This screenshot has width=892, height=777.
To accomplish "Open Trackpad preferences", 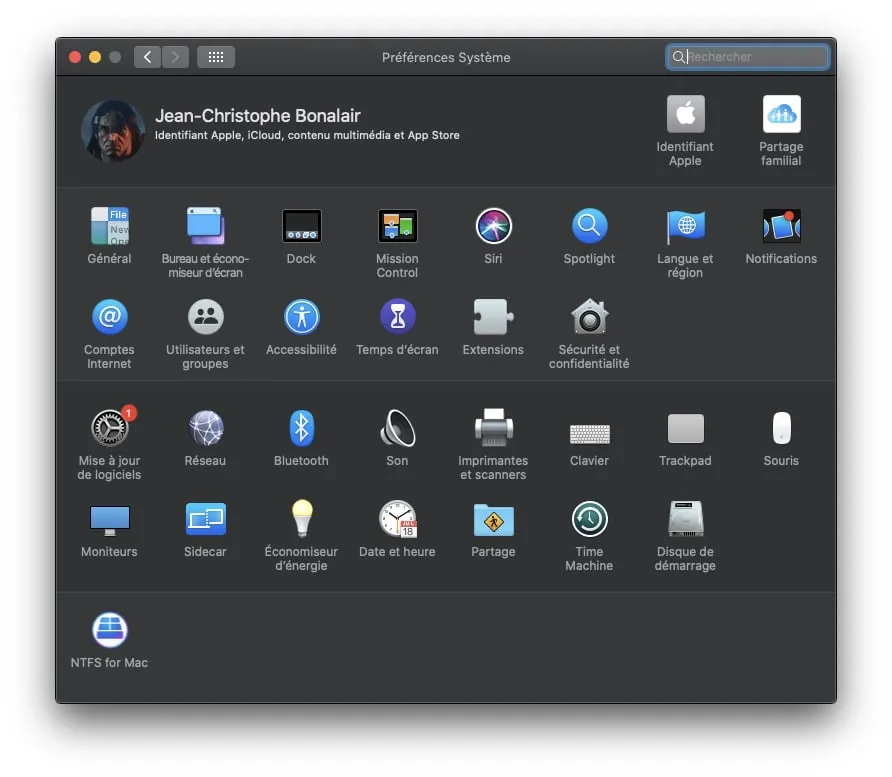I will pos(685,428).
